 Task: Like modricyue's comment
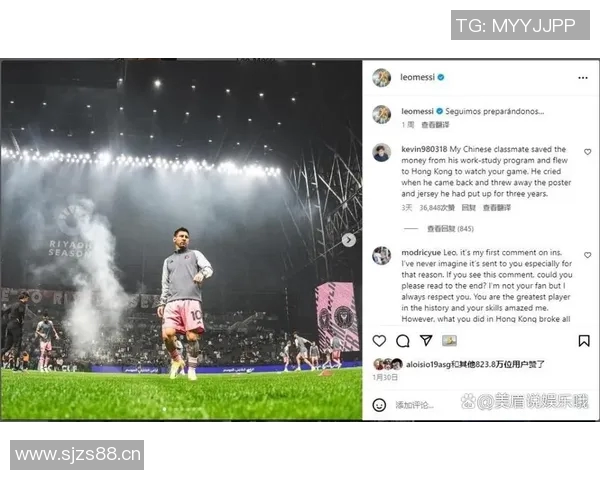pyautogui.click(x=587, y=255)
